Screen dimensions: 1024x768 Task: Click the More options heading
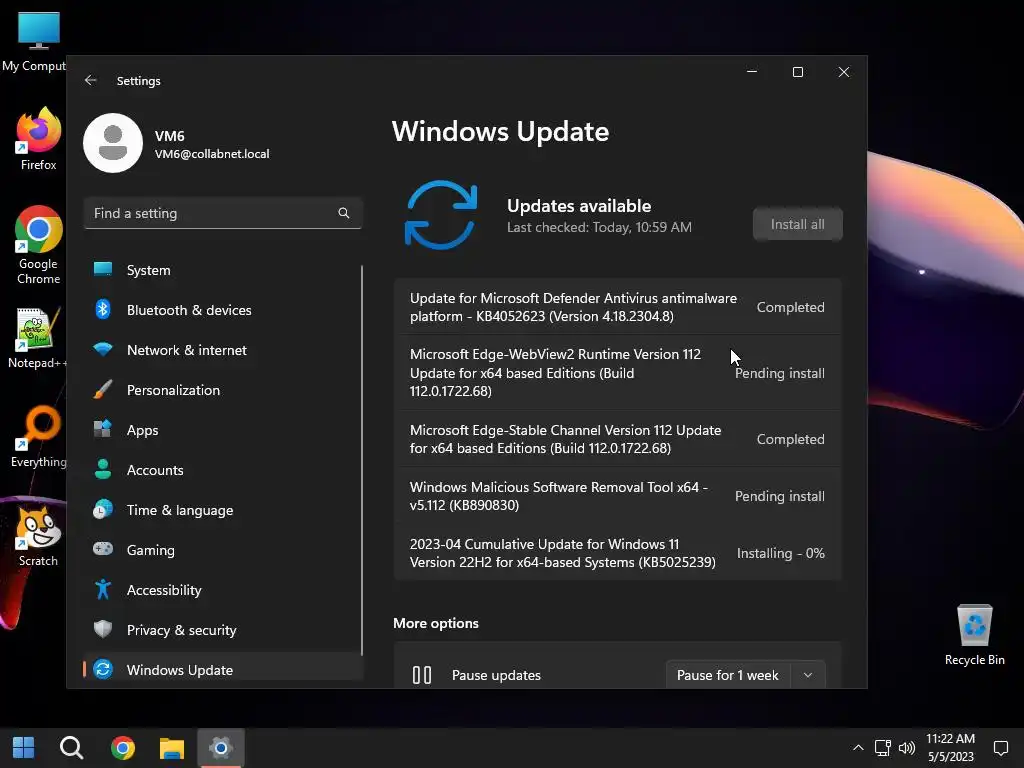click(x=436, y=623)
